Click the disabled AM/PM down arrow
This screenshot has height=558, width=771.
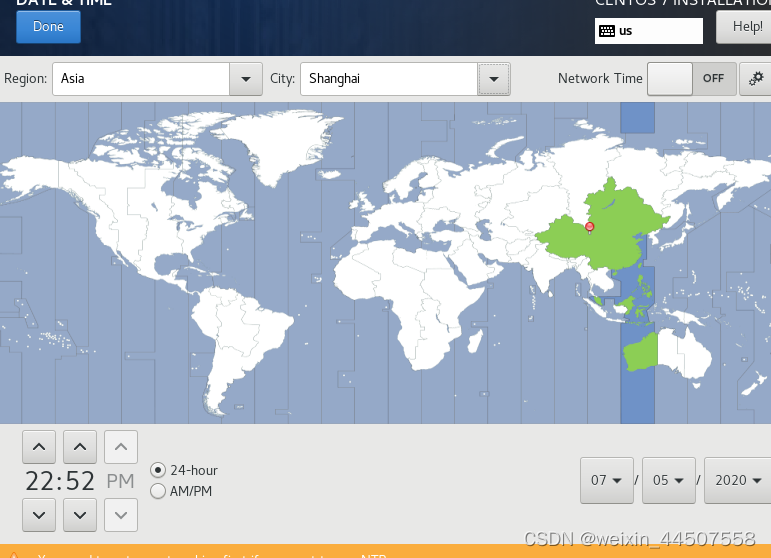121,515
